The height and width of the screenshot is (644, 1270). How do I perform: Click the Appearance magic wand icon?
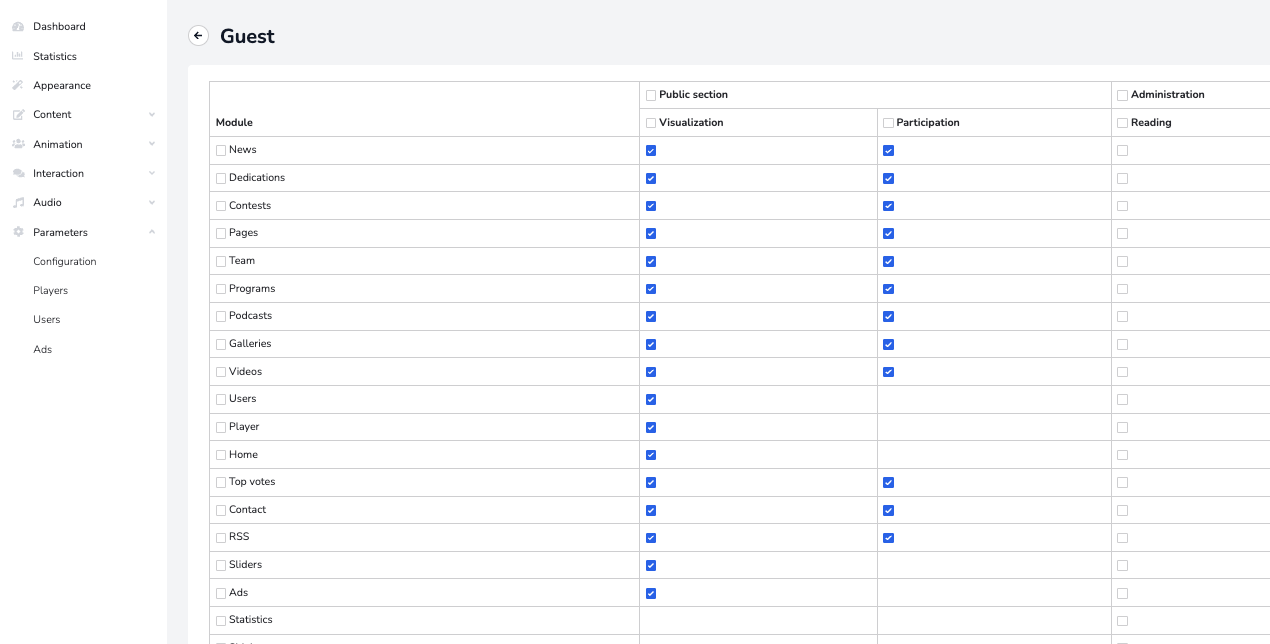point(18,85)
